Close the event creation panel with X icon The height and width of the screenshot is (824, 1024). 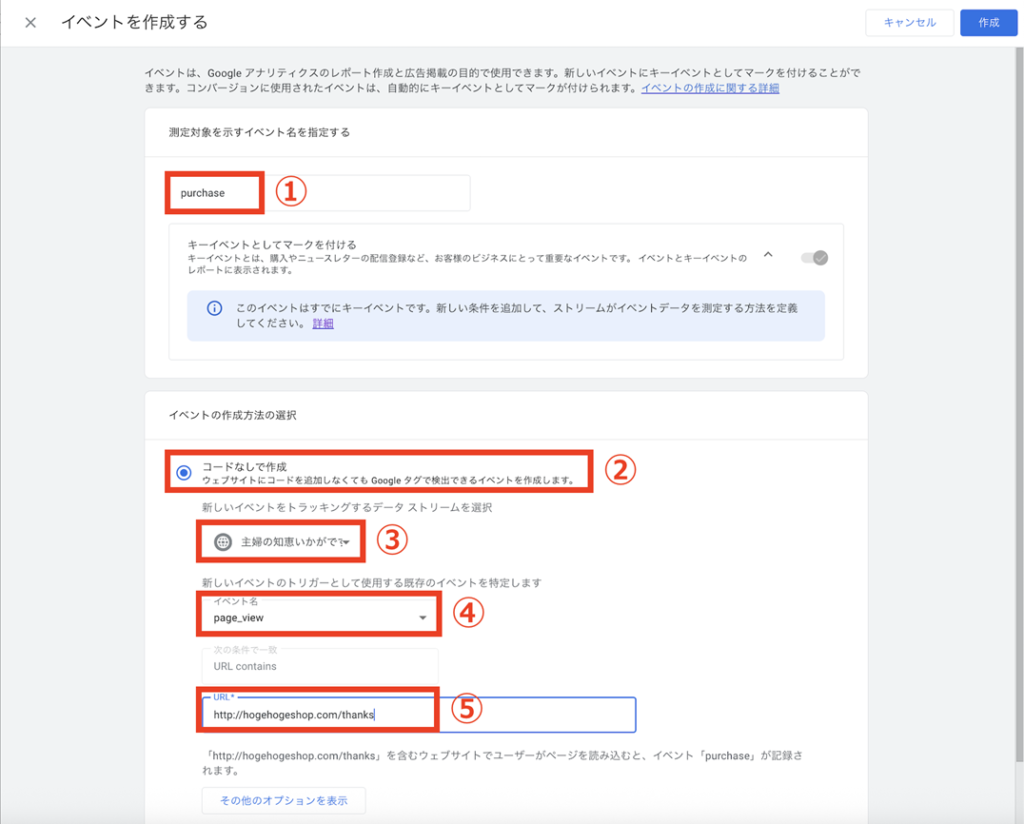[x=30, y=22]
